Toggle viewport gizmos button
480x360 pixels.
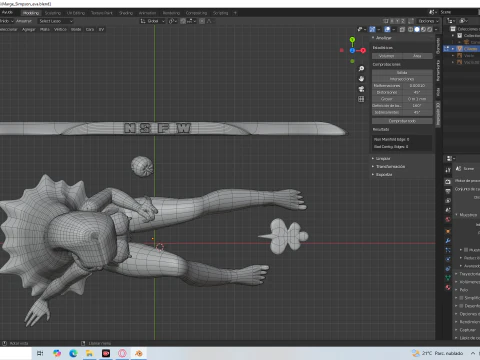point(372,29)
